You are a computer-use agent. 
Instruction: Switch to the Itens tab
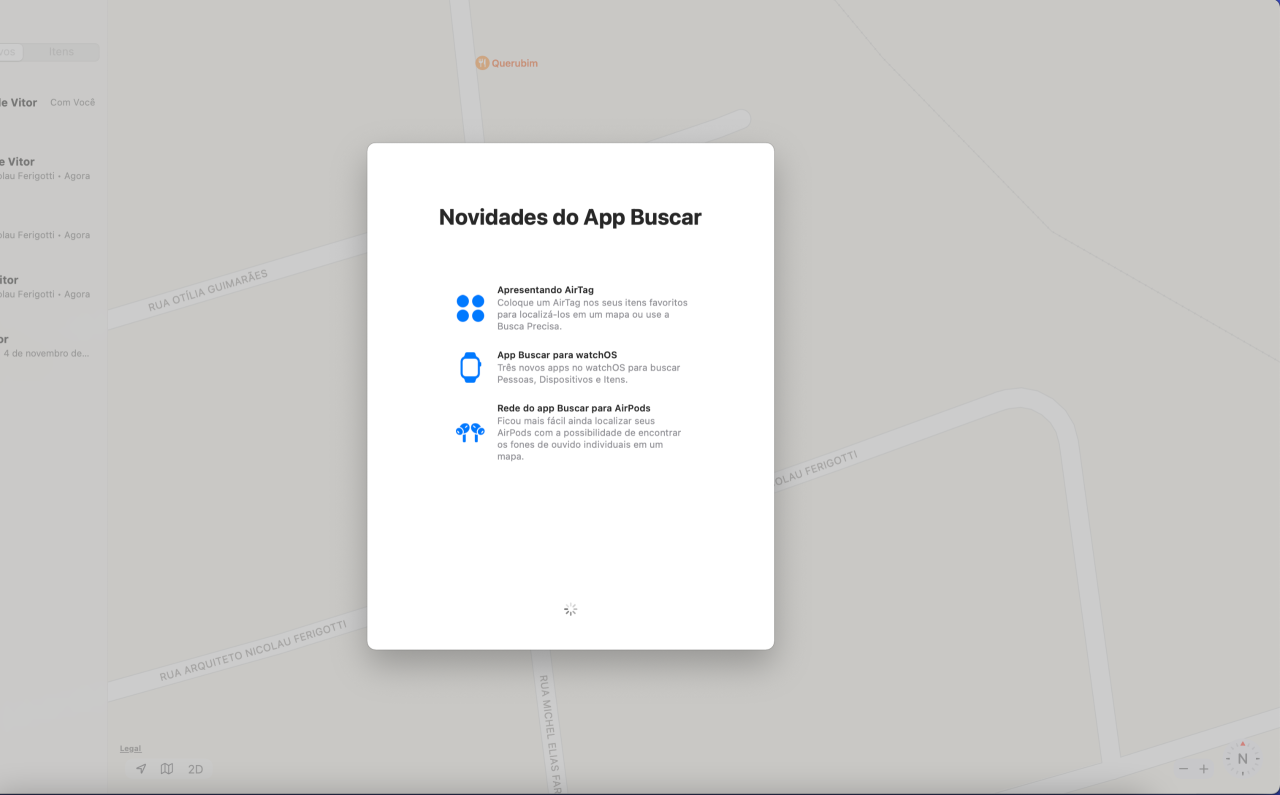pyautogui.click(x=62, y=52)
